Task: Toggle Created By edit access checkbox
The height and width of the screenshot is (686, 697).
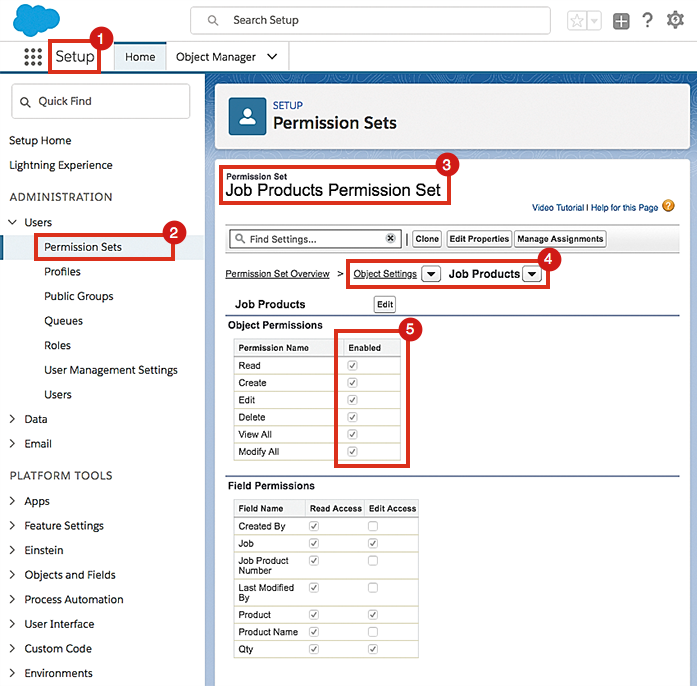Action: coord(373,526)
